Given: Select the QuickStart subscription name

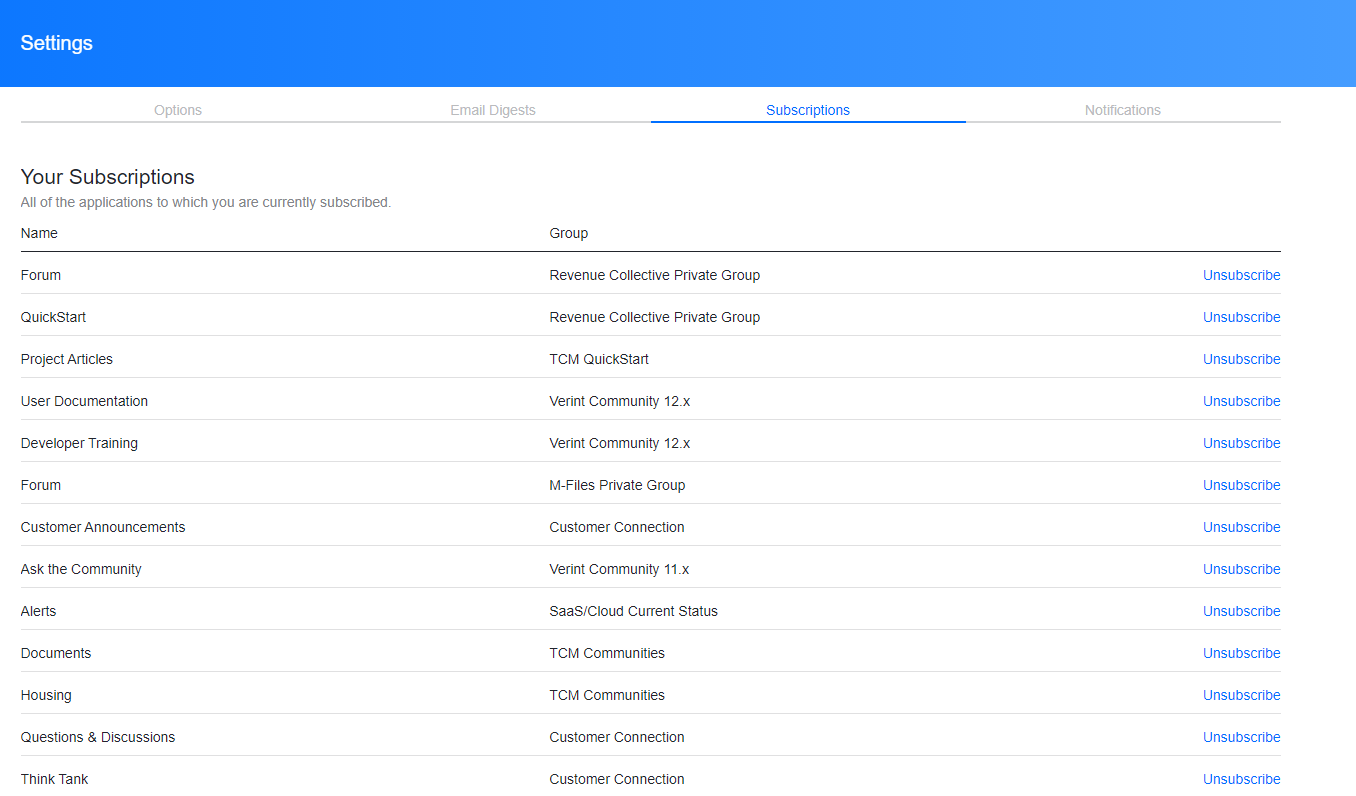Looking at the screenshot, I should click(x=53, y=317).
